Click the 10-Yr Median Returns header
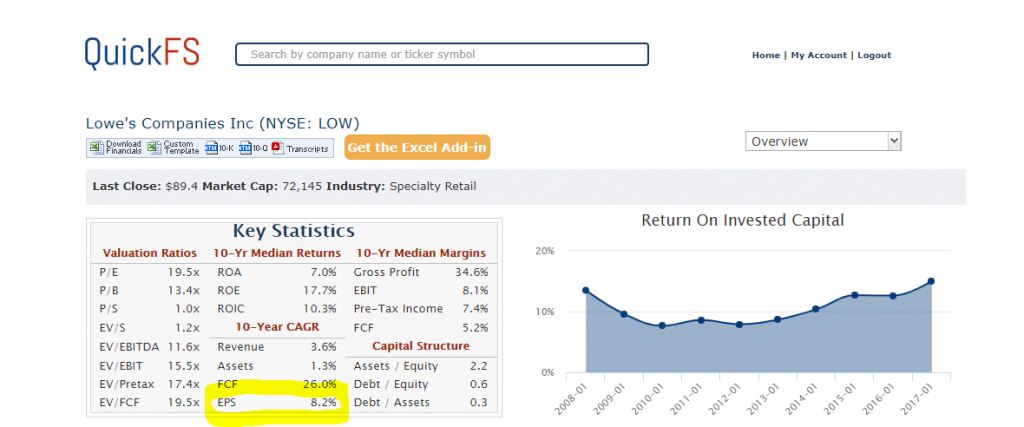The image size is (1024, 427). 277,253
